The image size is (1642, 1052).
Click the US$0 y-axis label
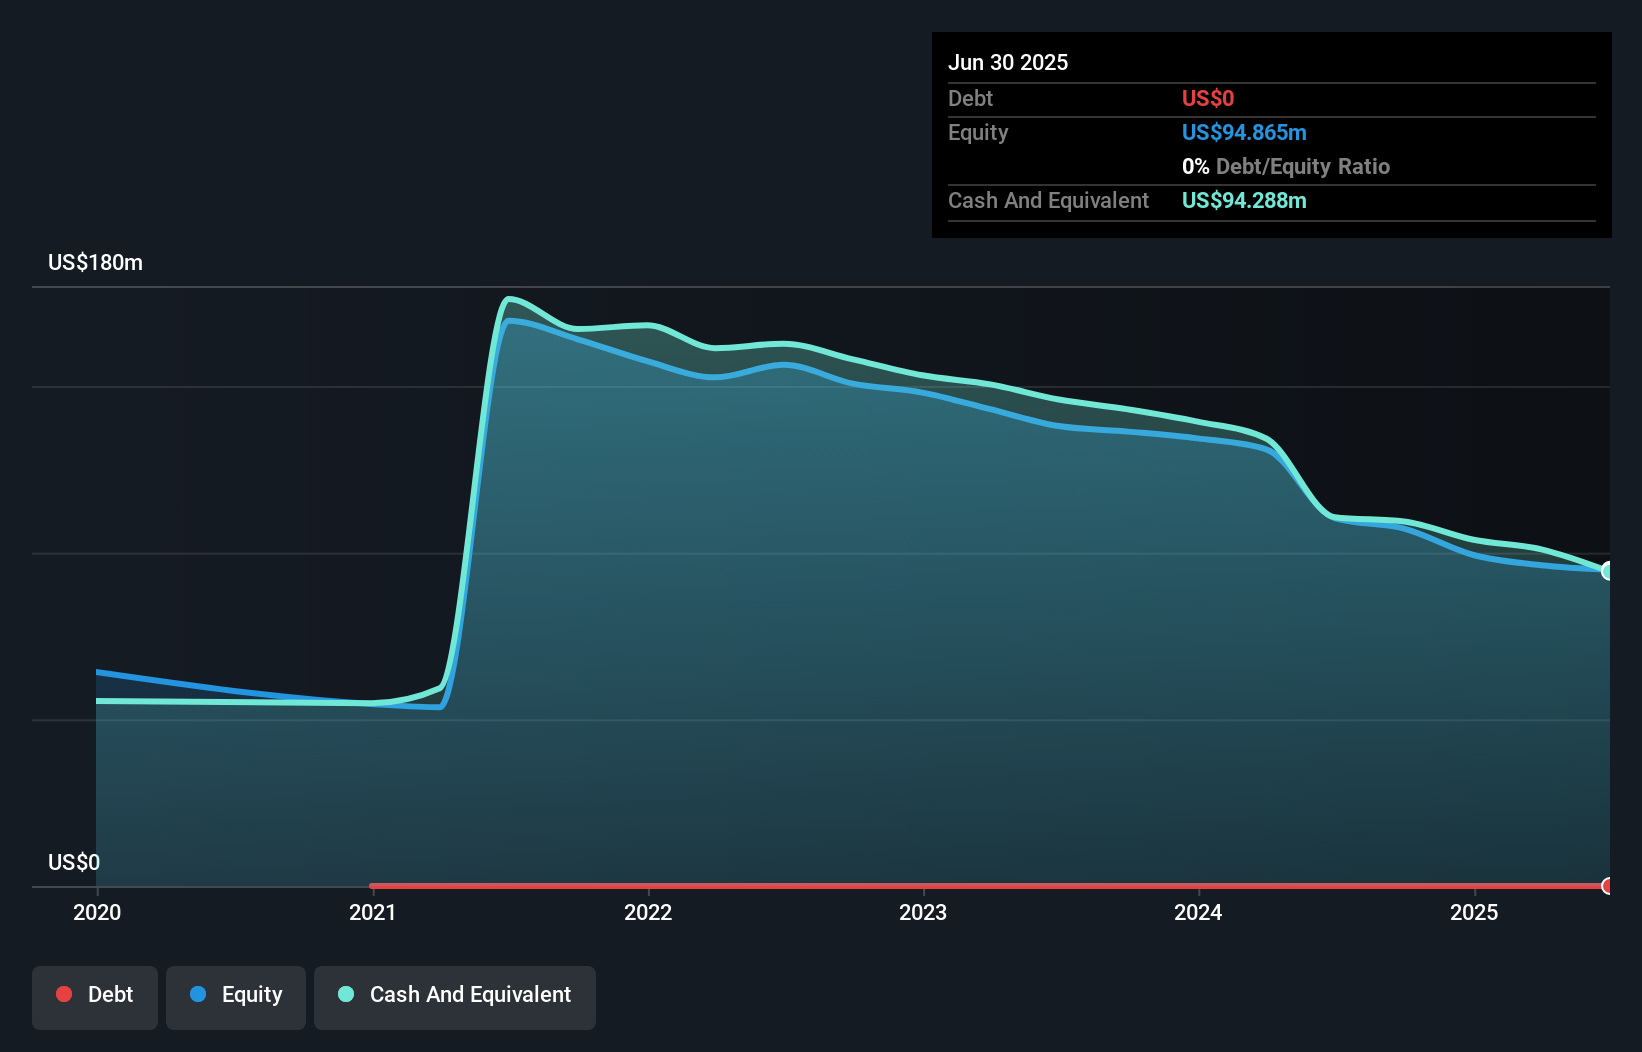click(x=74, y=862)
